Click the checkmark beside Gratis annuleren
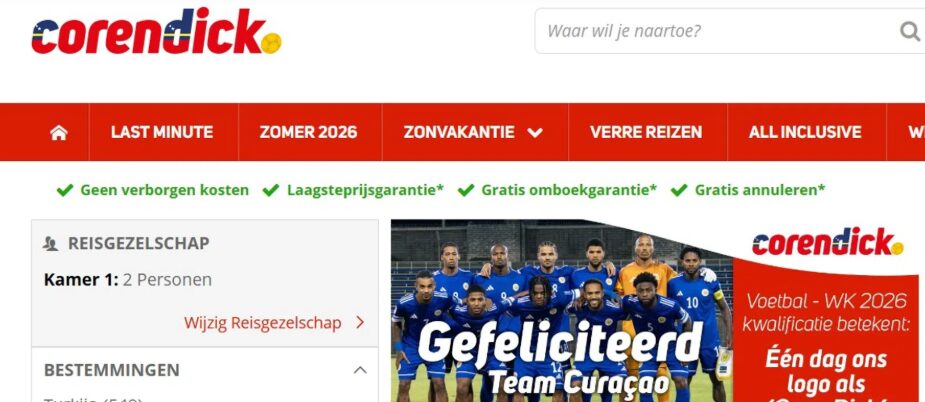Viewport: 925px width, 402px height. click(679, 190)
